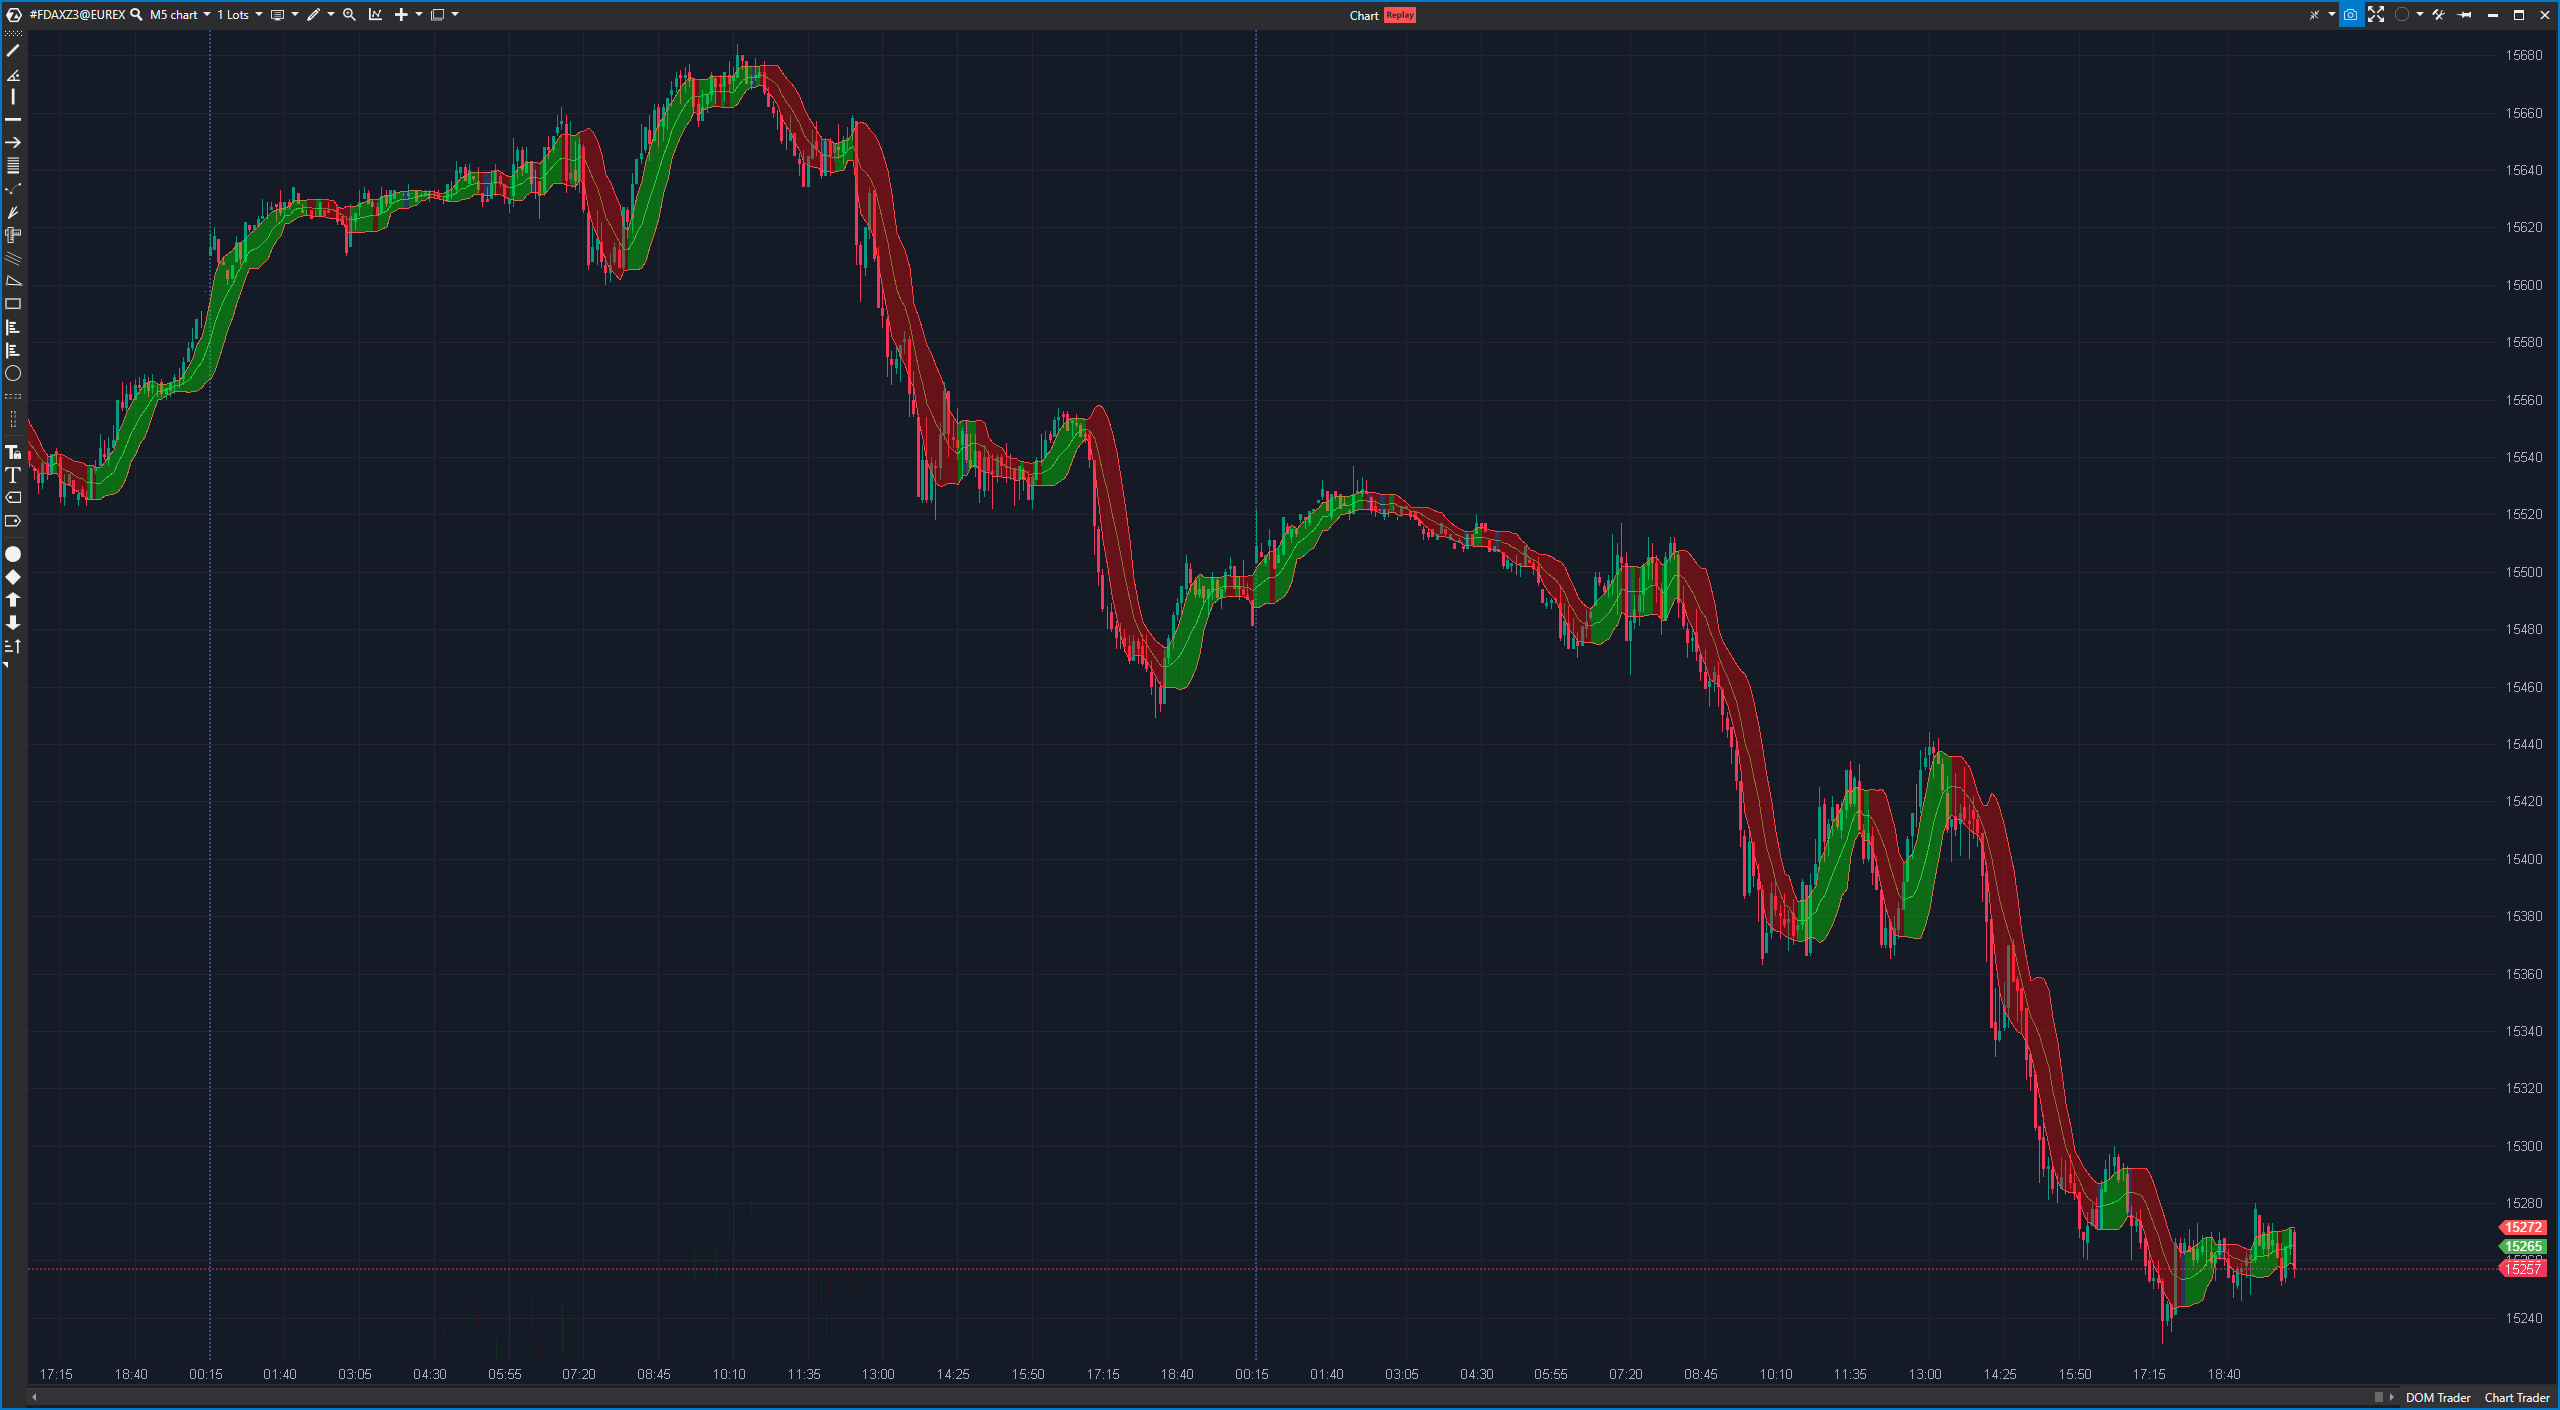
Task: Expand the pencil drawing options dropdown
Action: 331,15
